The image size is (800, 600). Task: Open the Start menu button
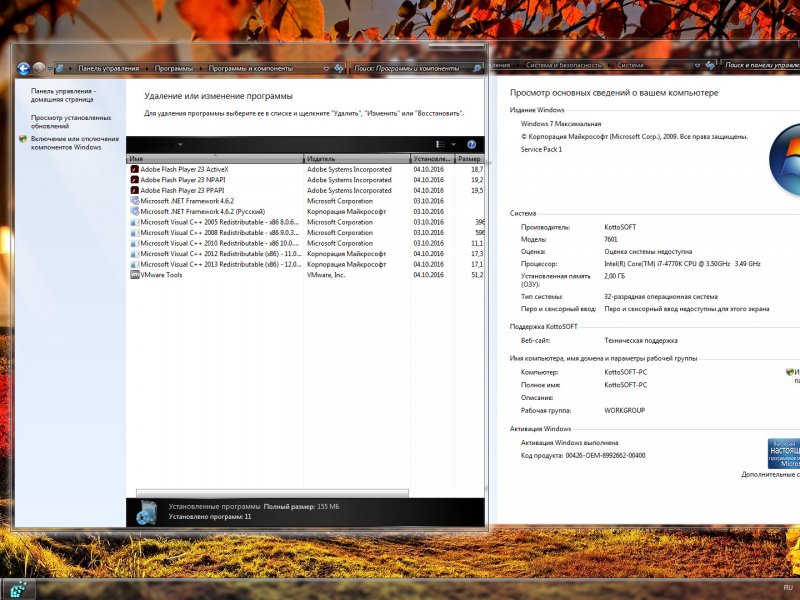click(x=18, y=590)
